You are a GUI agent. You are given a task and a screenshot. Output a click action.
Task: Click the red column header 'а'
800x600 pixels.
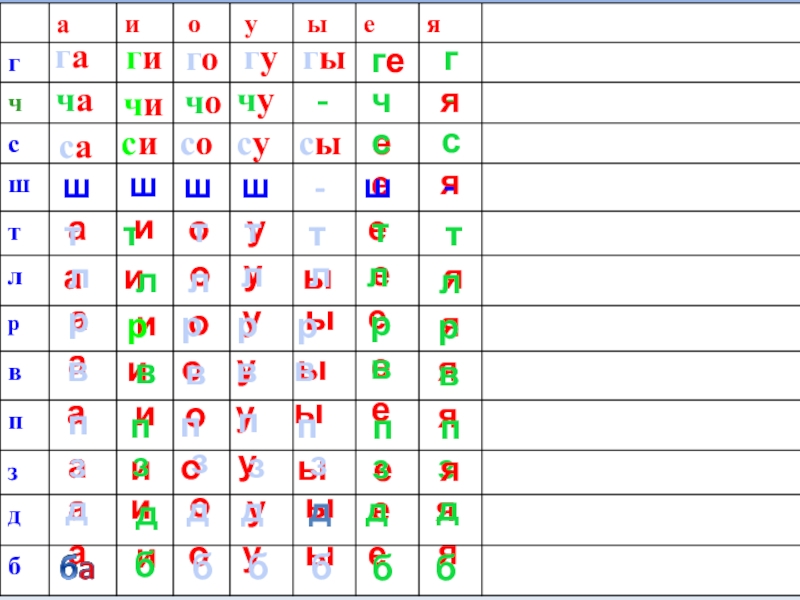point(63,25)
